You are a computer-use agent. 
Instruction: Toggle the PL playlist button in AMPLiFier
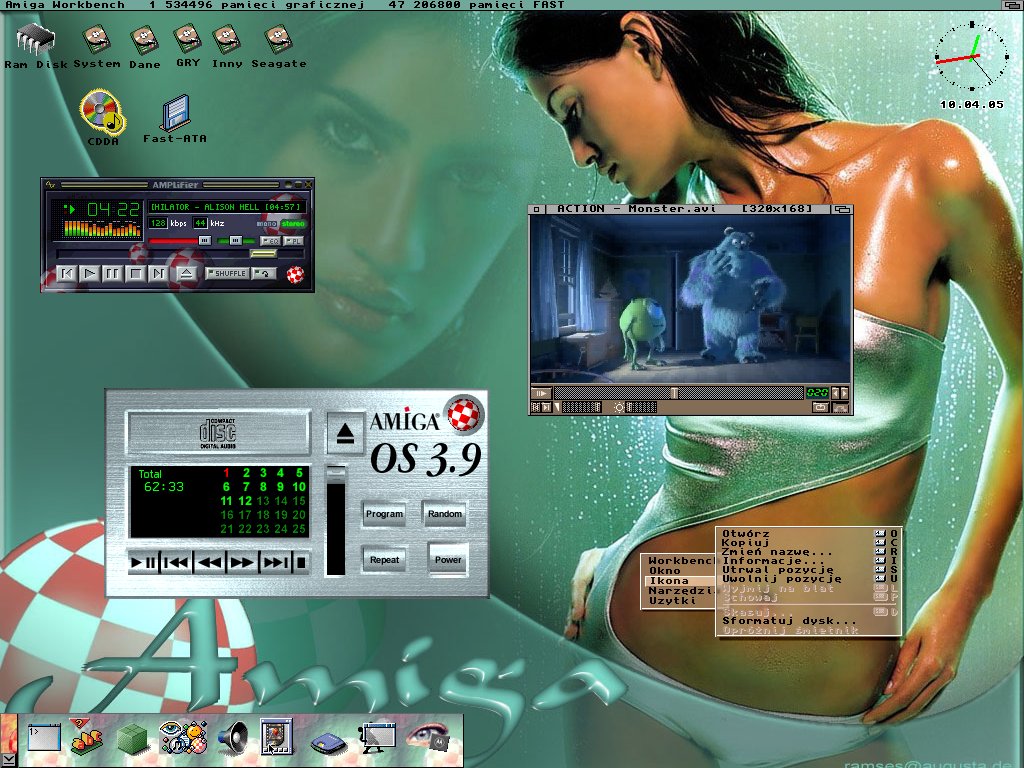[x=293, y=241]
